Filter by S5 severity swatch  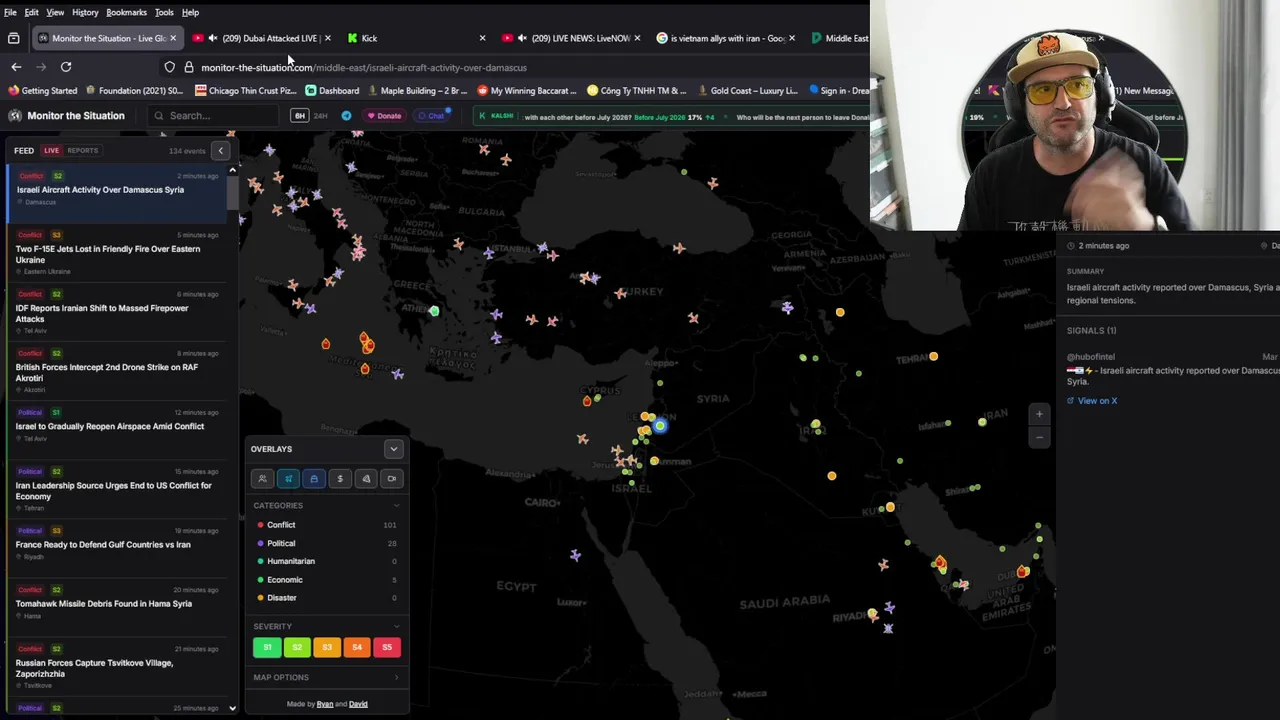(x=387, y=647)
